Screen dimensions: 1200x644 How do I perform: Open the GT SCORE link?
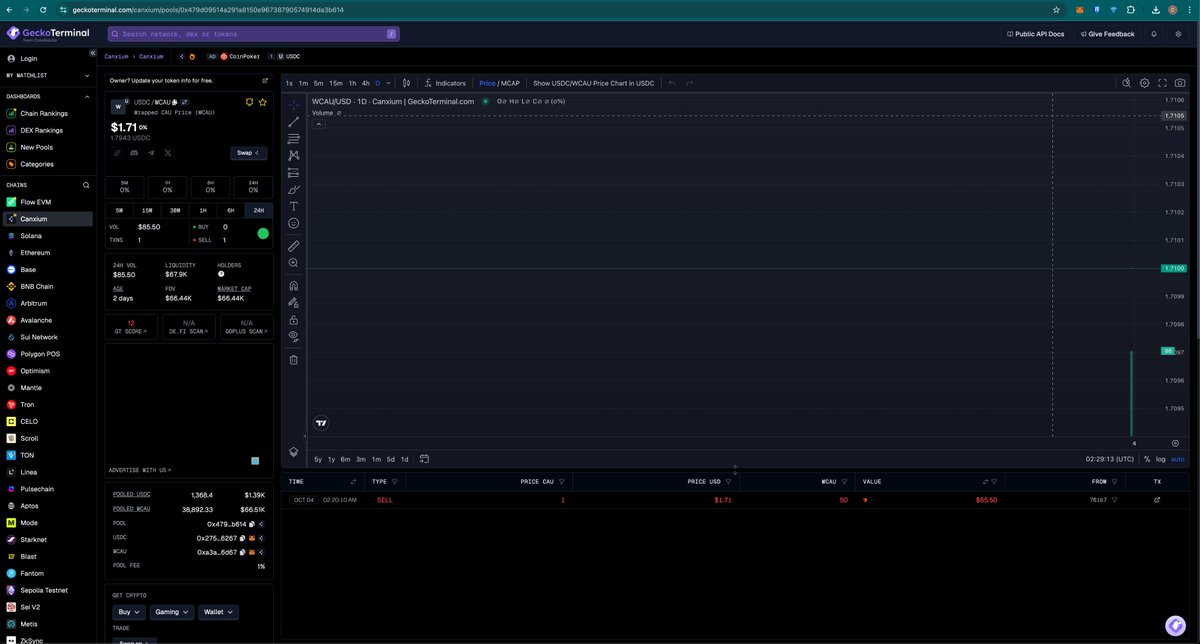(131, 327)
